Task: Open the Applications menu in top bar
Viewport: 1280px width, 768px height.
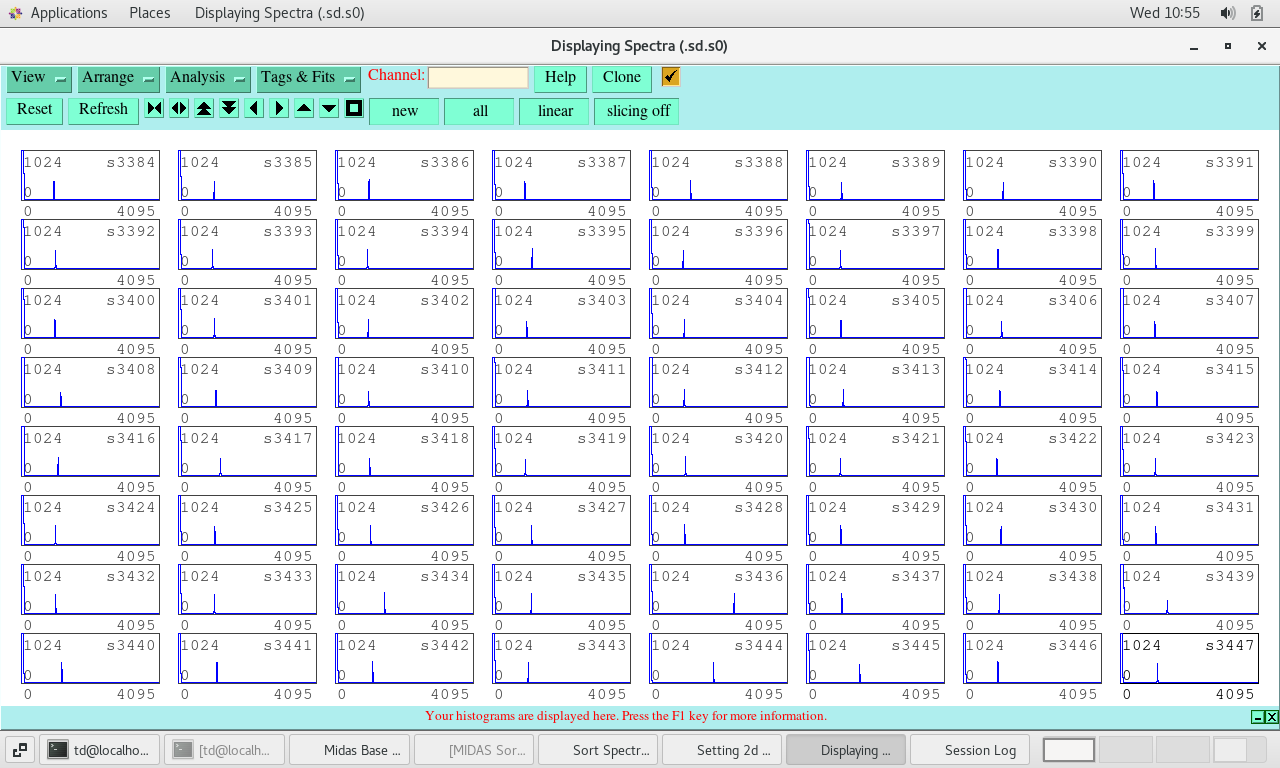Action: point(68,13)
